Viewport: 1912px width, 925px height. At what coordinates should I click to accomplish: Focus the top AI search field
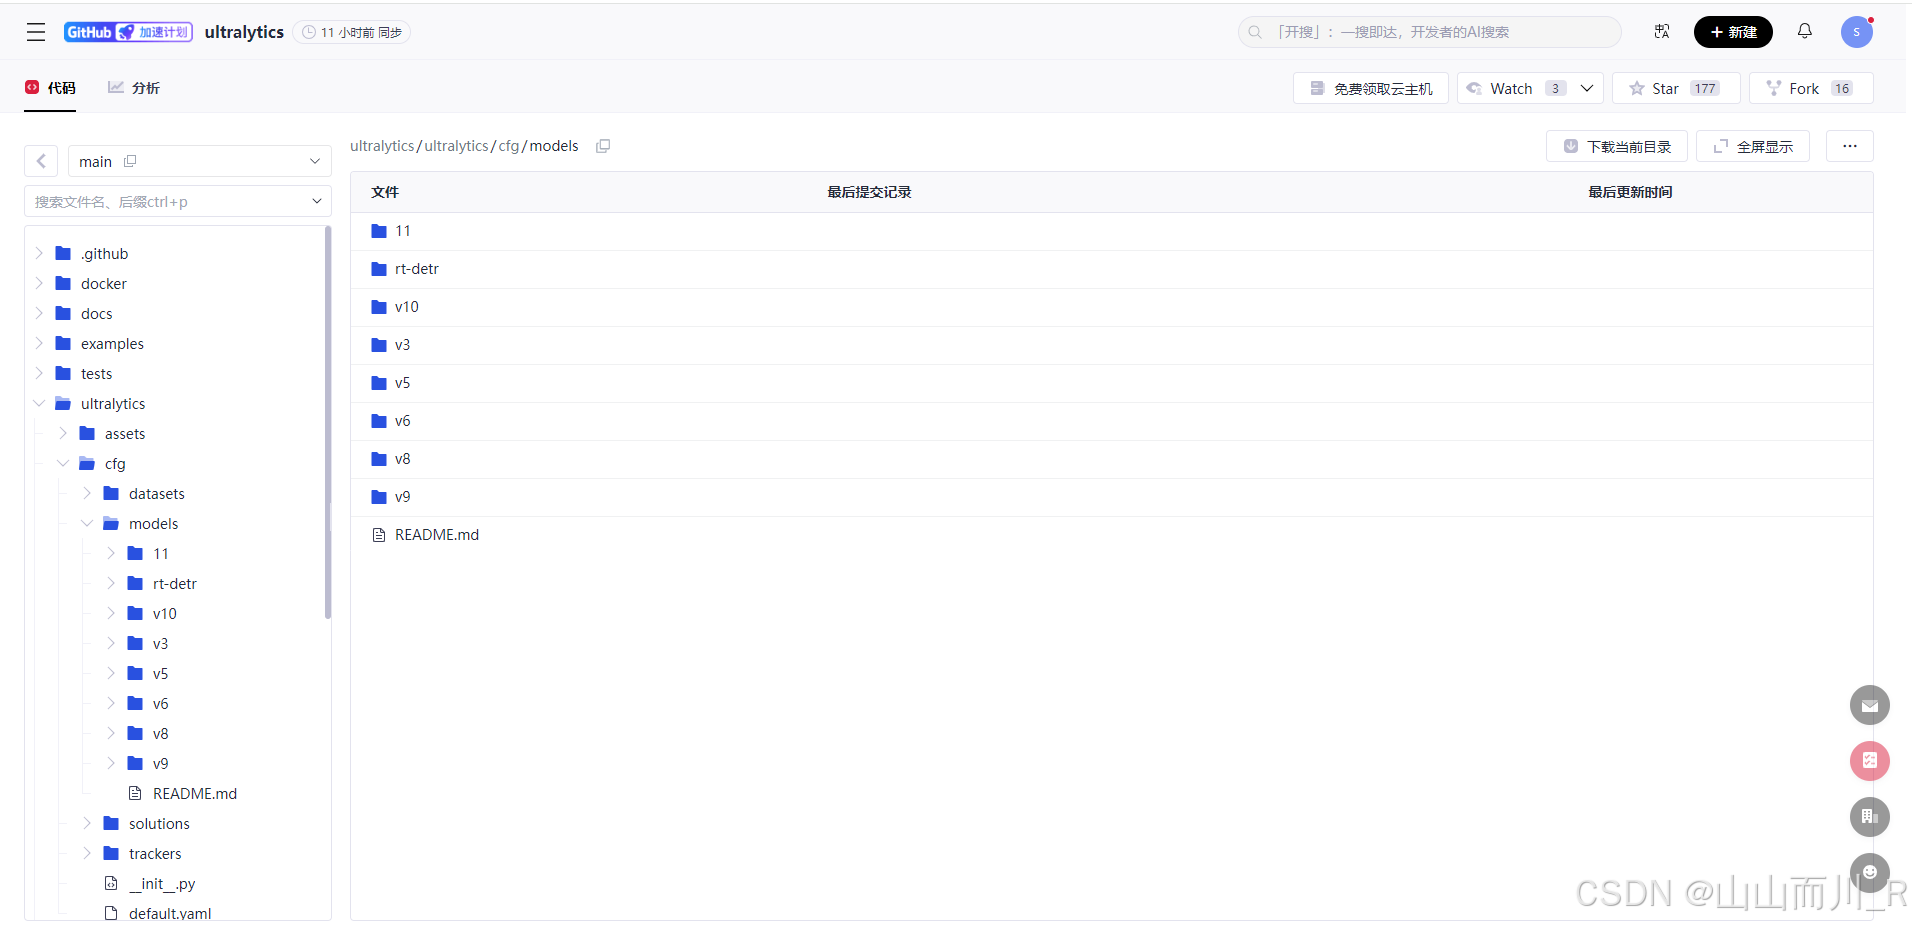[x=1430, y=32]
